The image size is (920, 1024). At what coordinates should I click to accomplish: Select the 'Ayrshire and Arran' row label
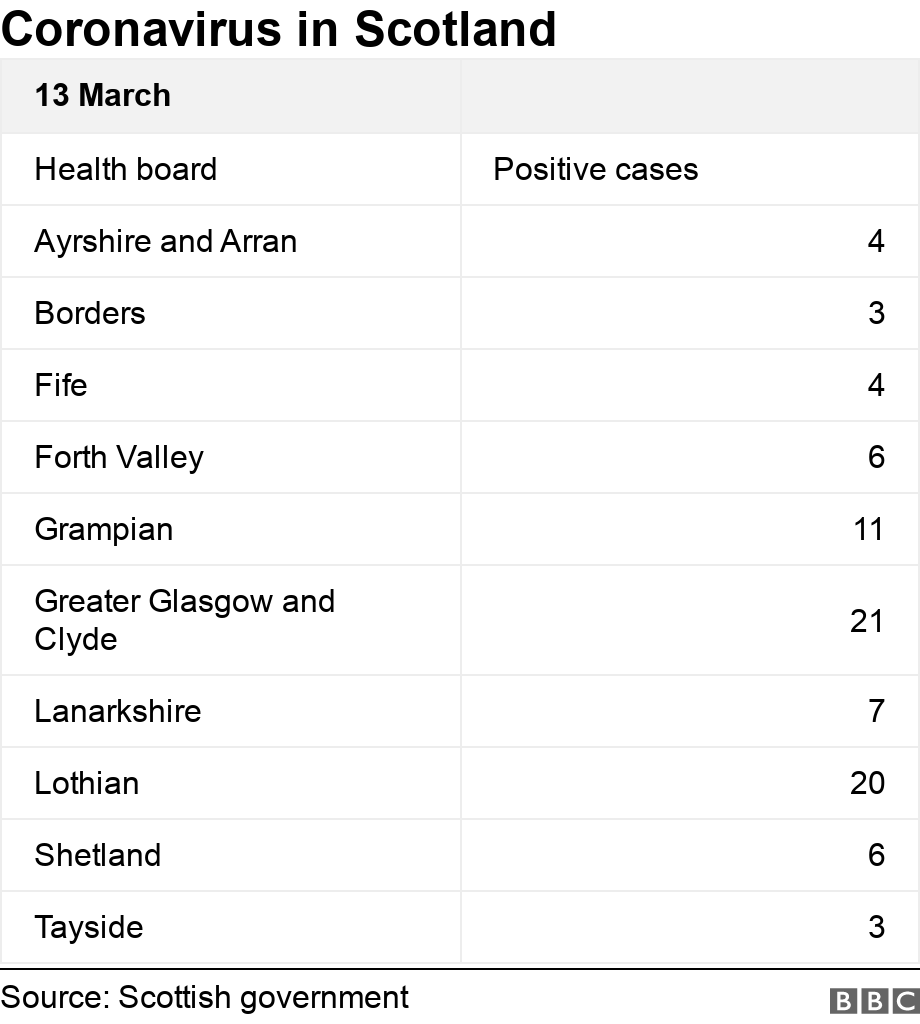click(166, 241)
